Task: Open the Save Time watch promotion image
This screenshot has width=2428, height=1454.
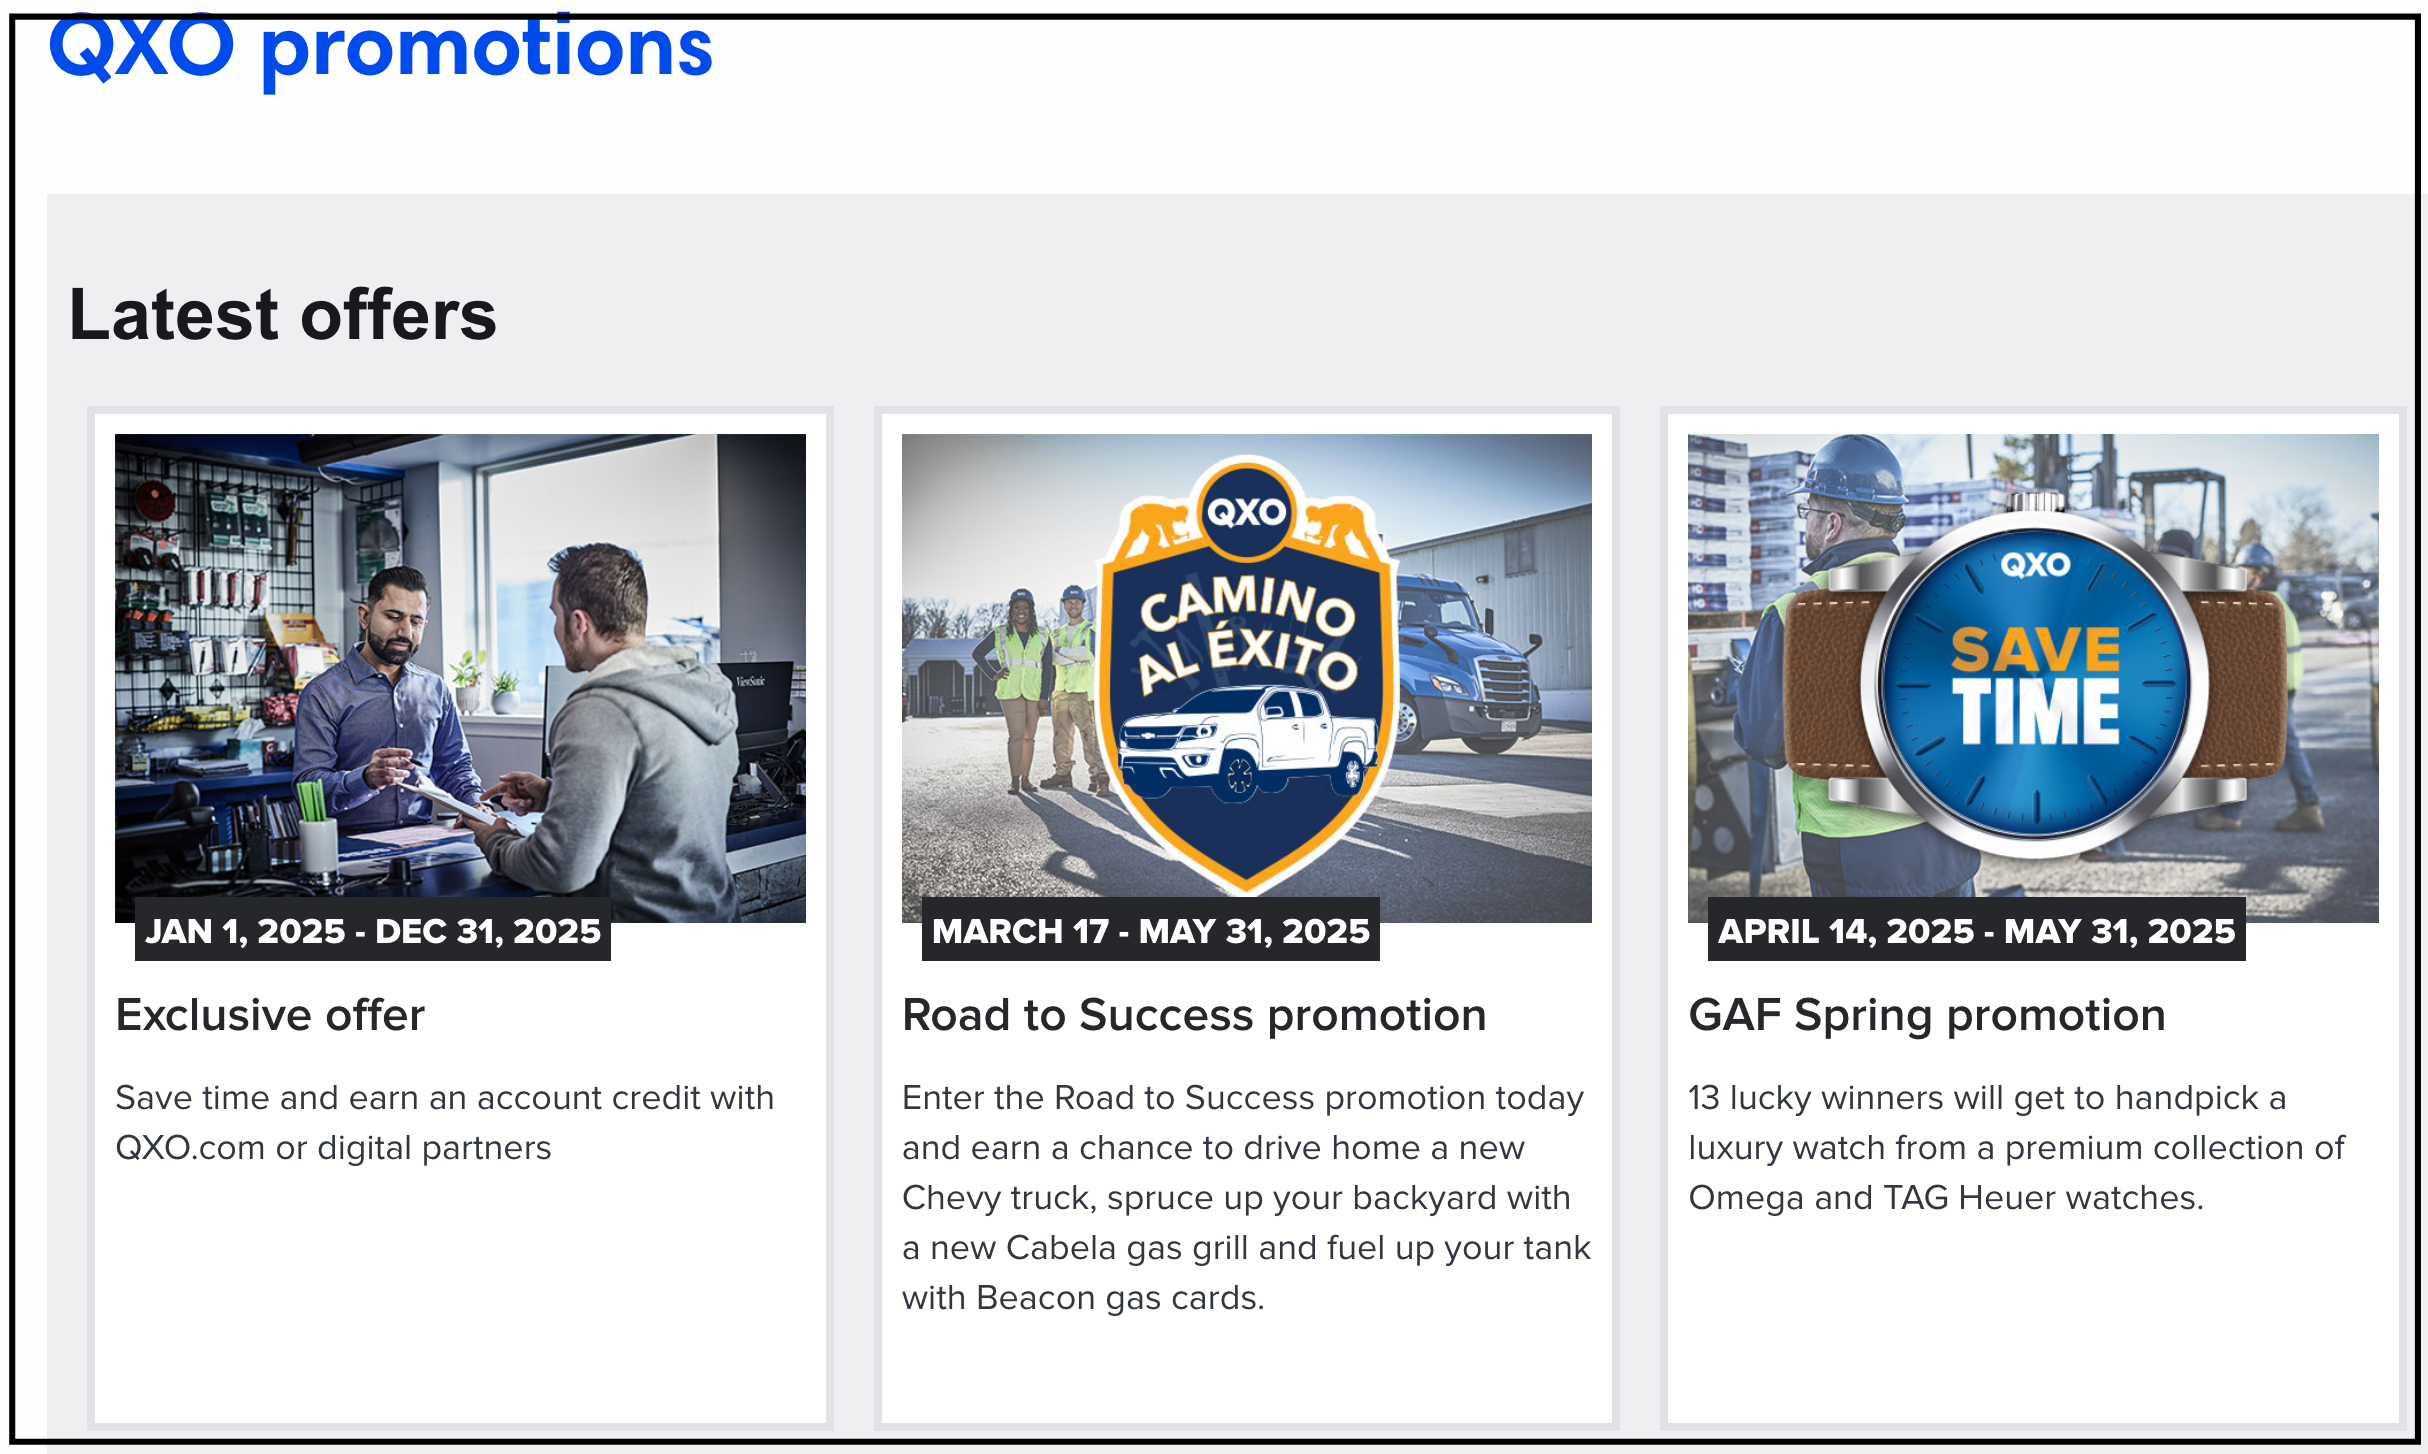Action: pos(2033,677)
